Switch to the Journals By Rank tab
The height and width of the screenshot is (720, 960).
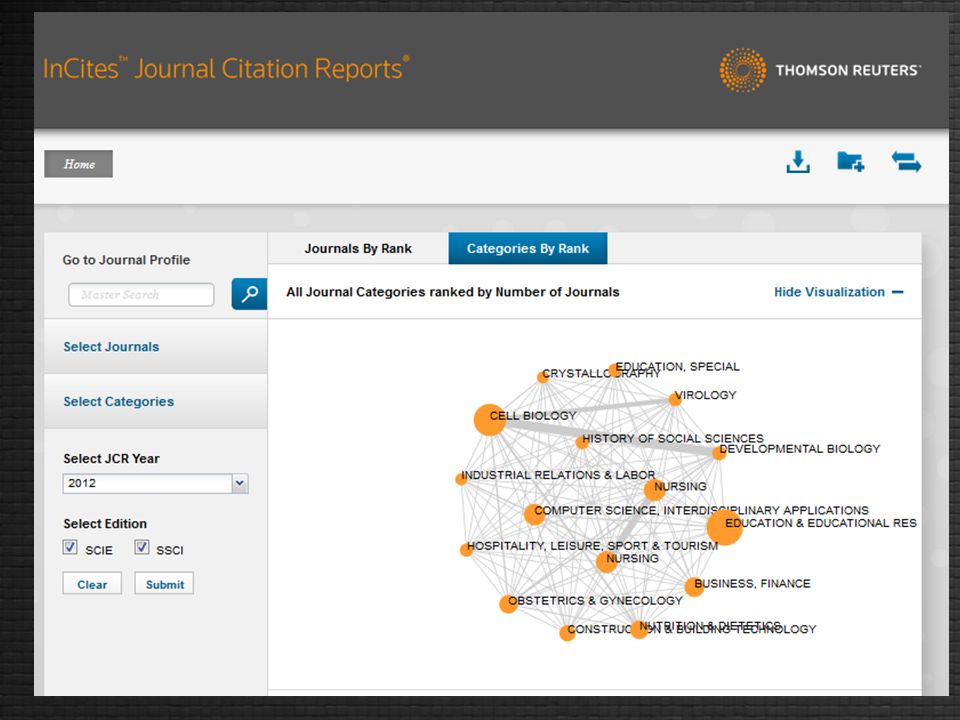(x=358, y=249)
